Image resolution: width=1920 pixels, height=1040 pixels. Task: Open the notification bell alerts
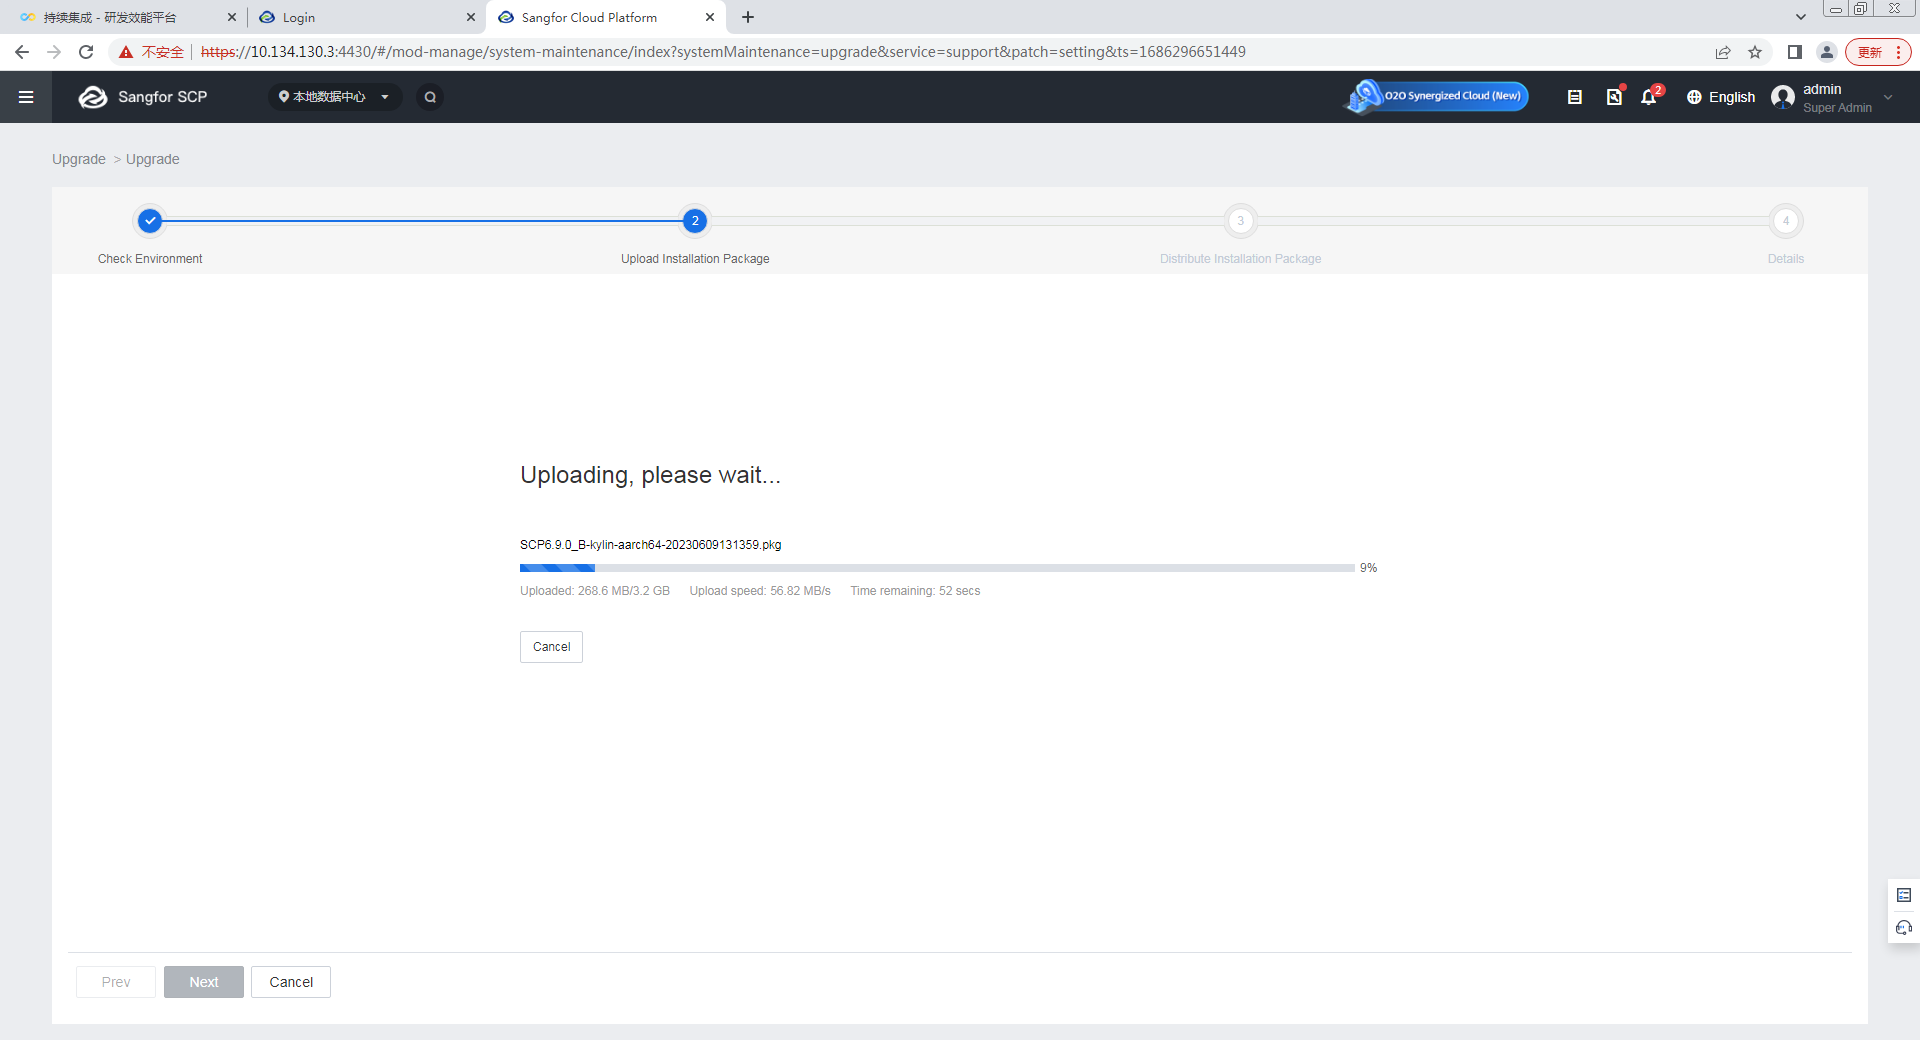(1649, 97)
